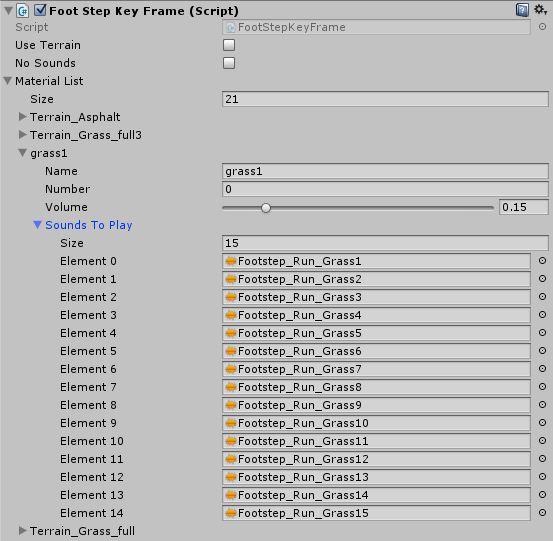Select the Footstep_Run_Grass11 clip field
The width and height of the screenshot is (553, 541).
point(376,441)
